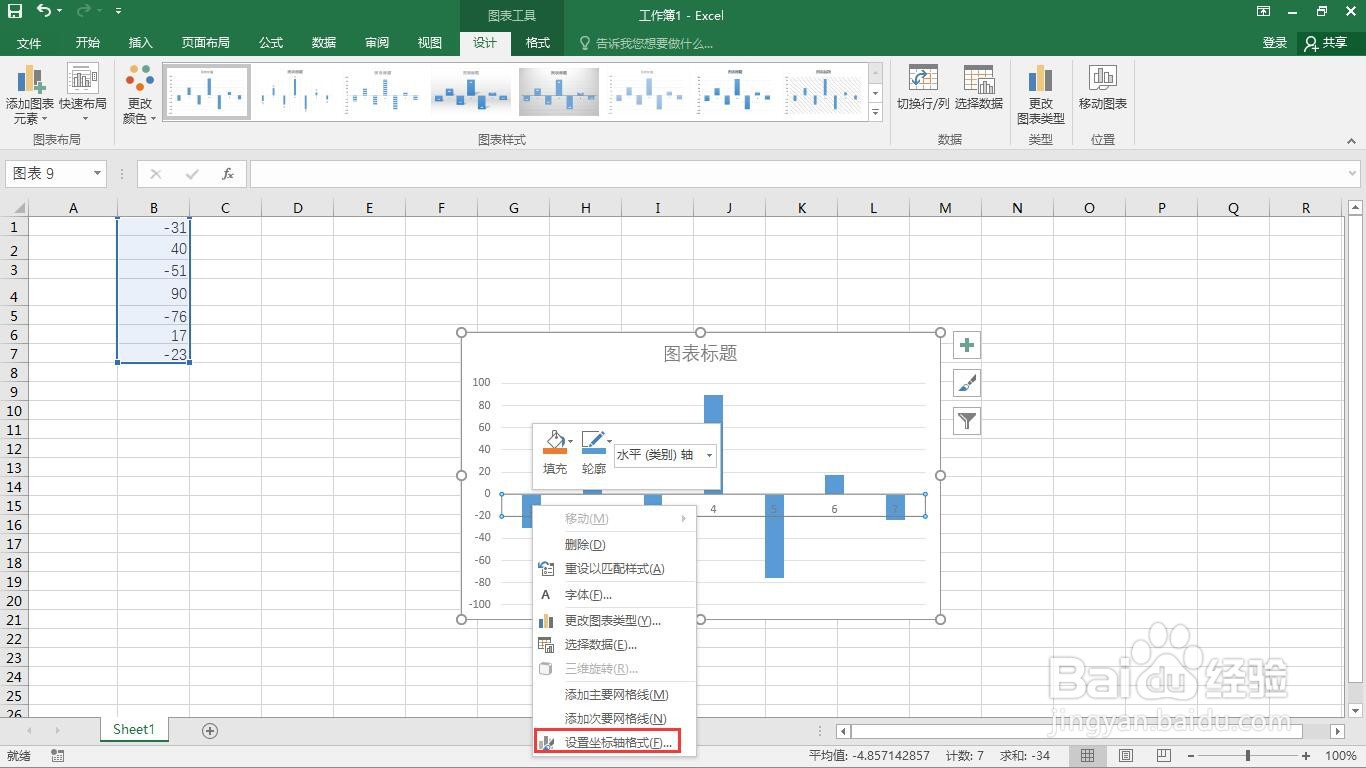Click the funnel chart filters button
The width and height of the screenshot is (1366, 768).
point(967,421)
